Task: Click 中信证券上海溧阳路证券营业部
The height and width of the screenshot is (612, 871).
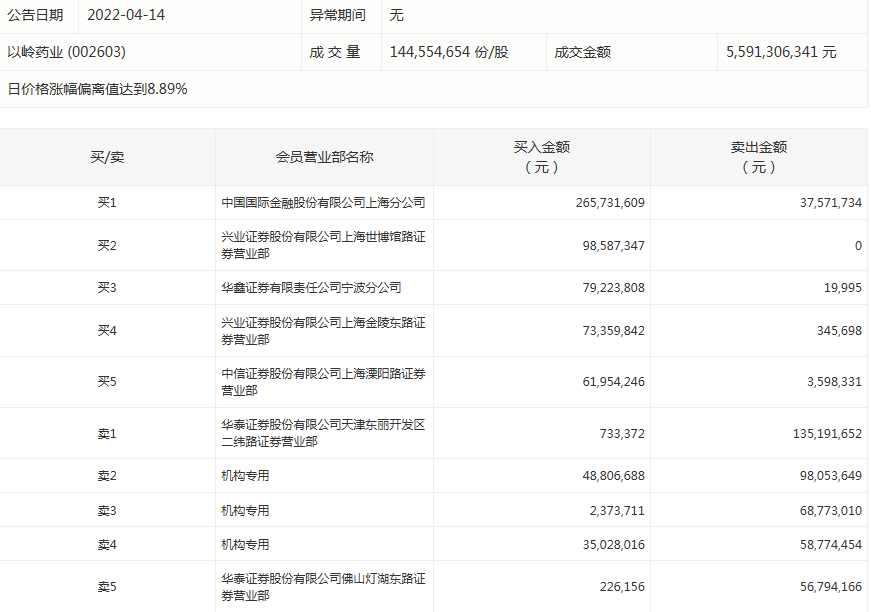Action: point(323,382)
